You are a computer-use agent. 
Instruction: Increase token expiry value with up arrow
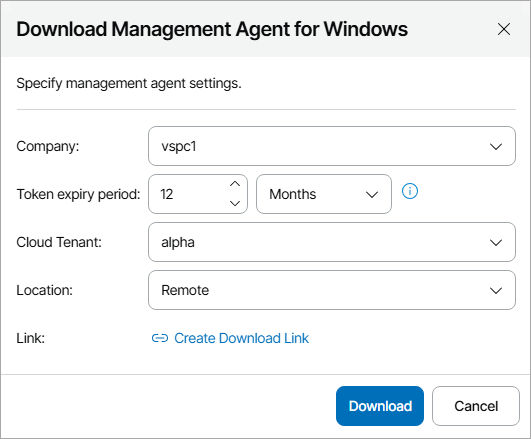(235, 184)
